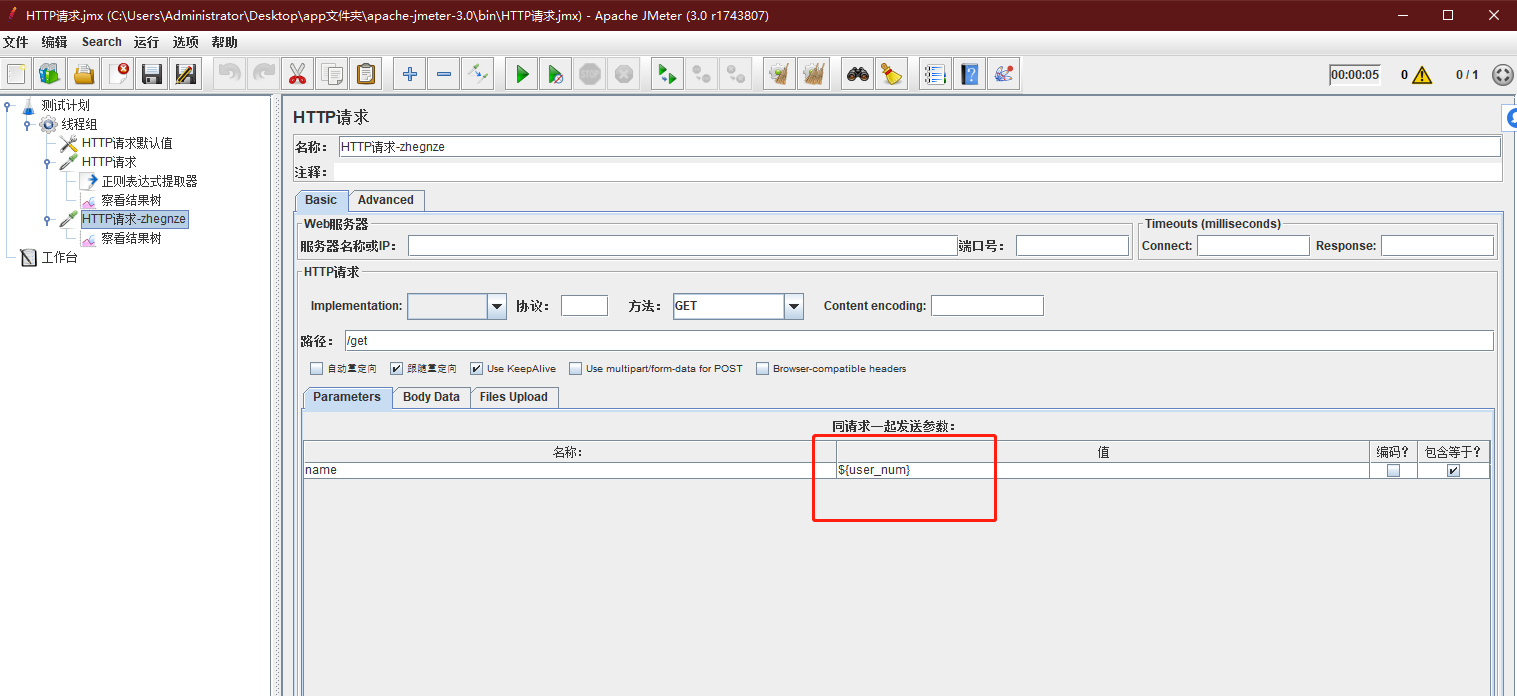Enable Browser-compatible headers checkbox
The width and height of the screenshot is (1517, 696).
[x=763, y=368]
